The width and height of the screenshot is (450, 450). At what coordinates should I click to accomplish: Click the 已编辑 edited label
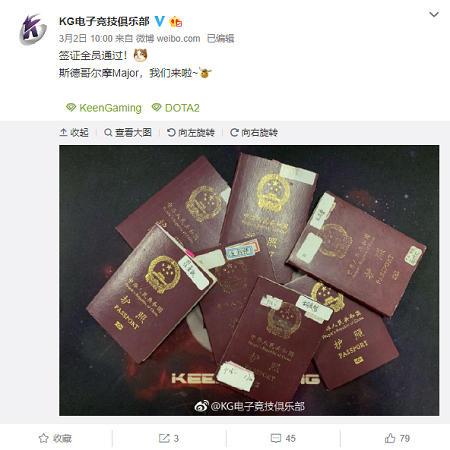point(220,38)
